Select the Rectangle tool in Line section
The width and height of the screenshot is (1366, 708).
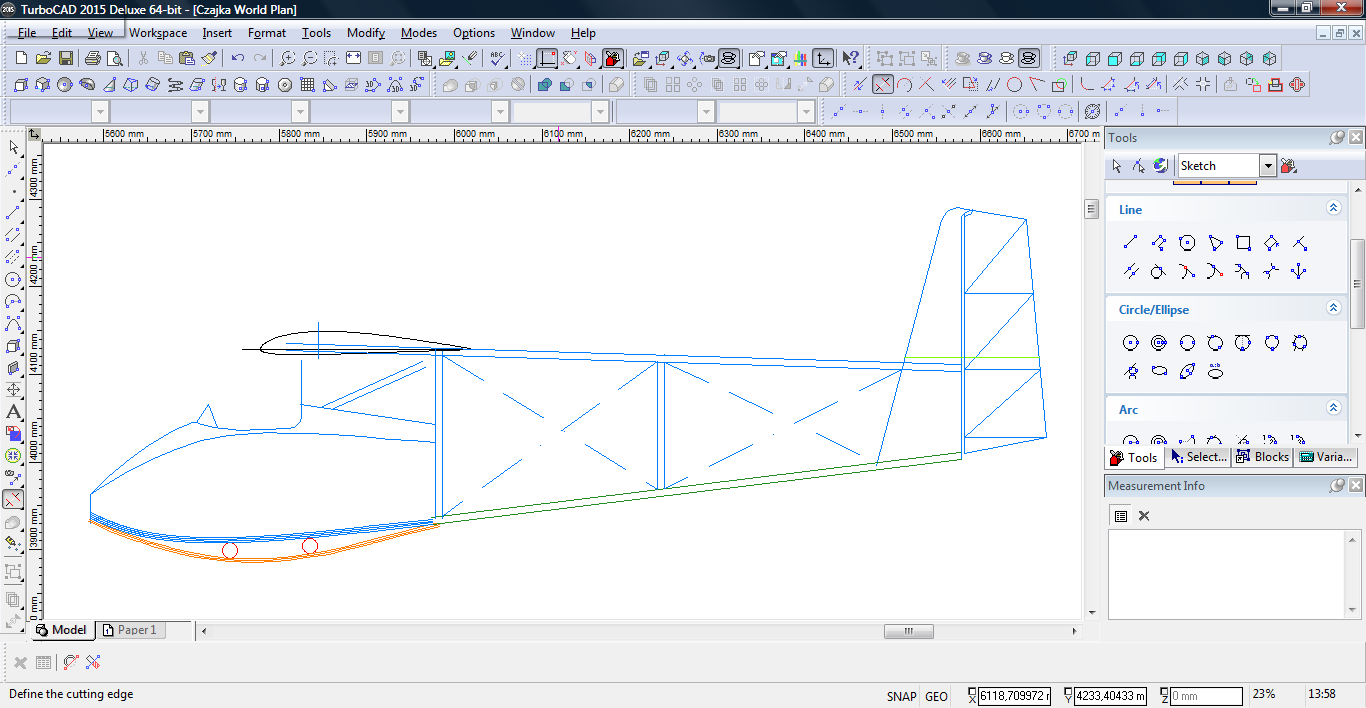[1243, 242]
